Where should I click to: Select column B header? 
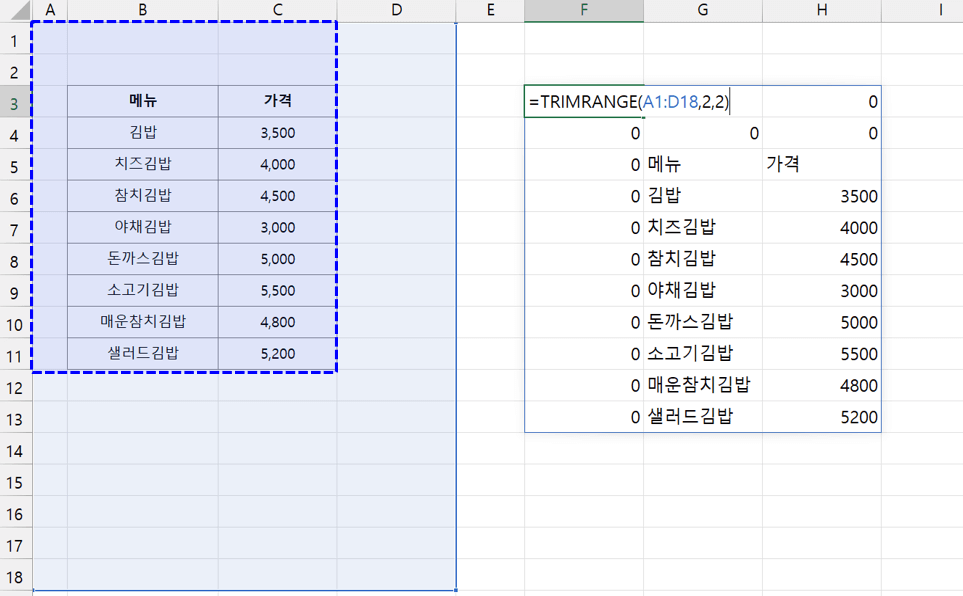[x=142, y=10]
